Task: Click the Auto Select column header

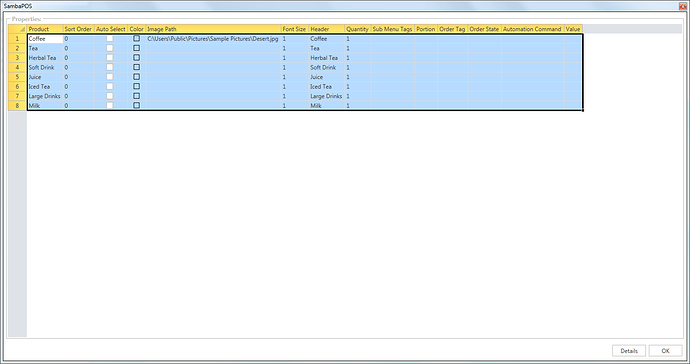Action: point(111,29)
